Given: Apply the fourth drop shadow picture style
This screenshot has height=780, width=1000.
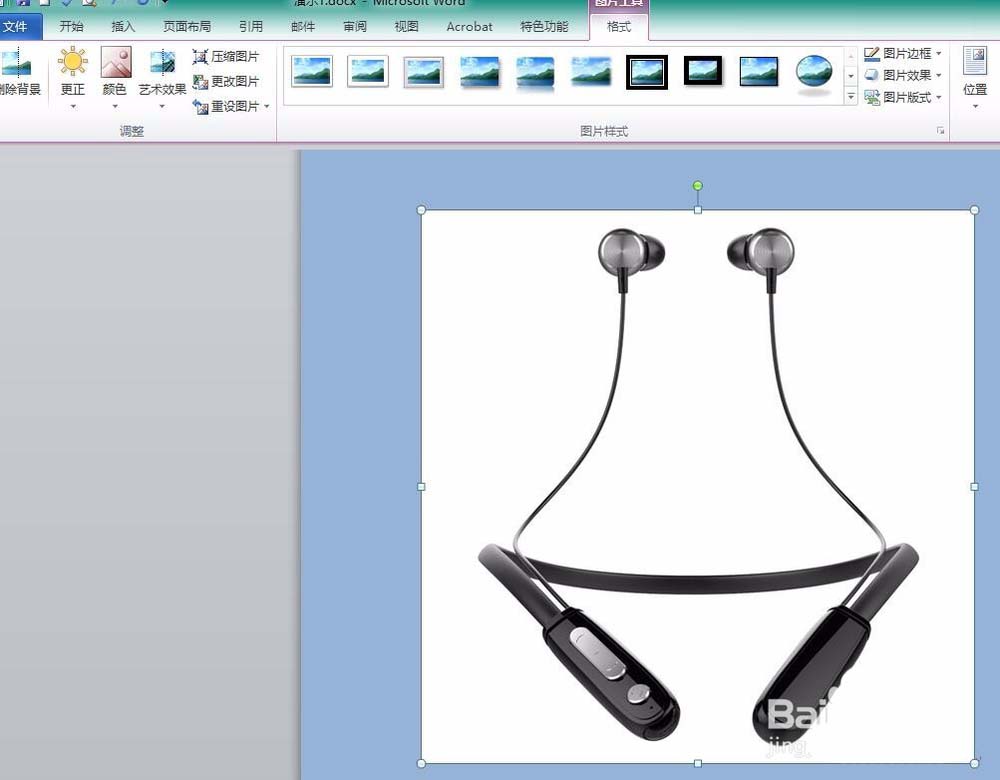Looking at the screenshot, I should click(480, 71).
